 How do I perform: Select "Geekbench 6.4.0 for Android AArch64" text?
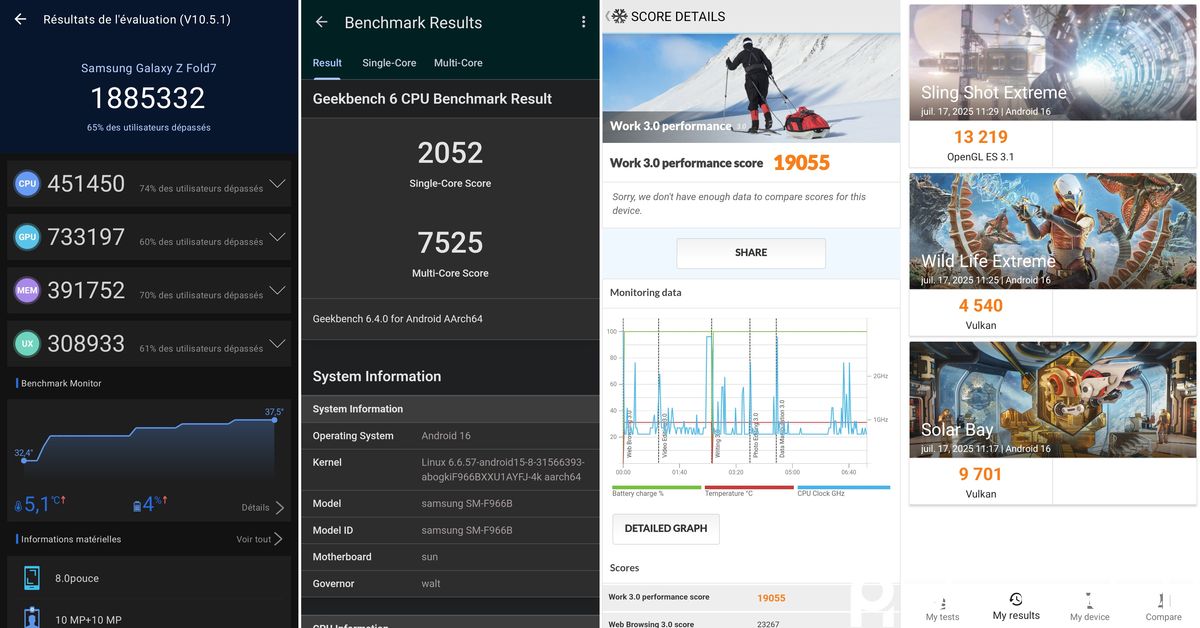398,319
